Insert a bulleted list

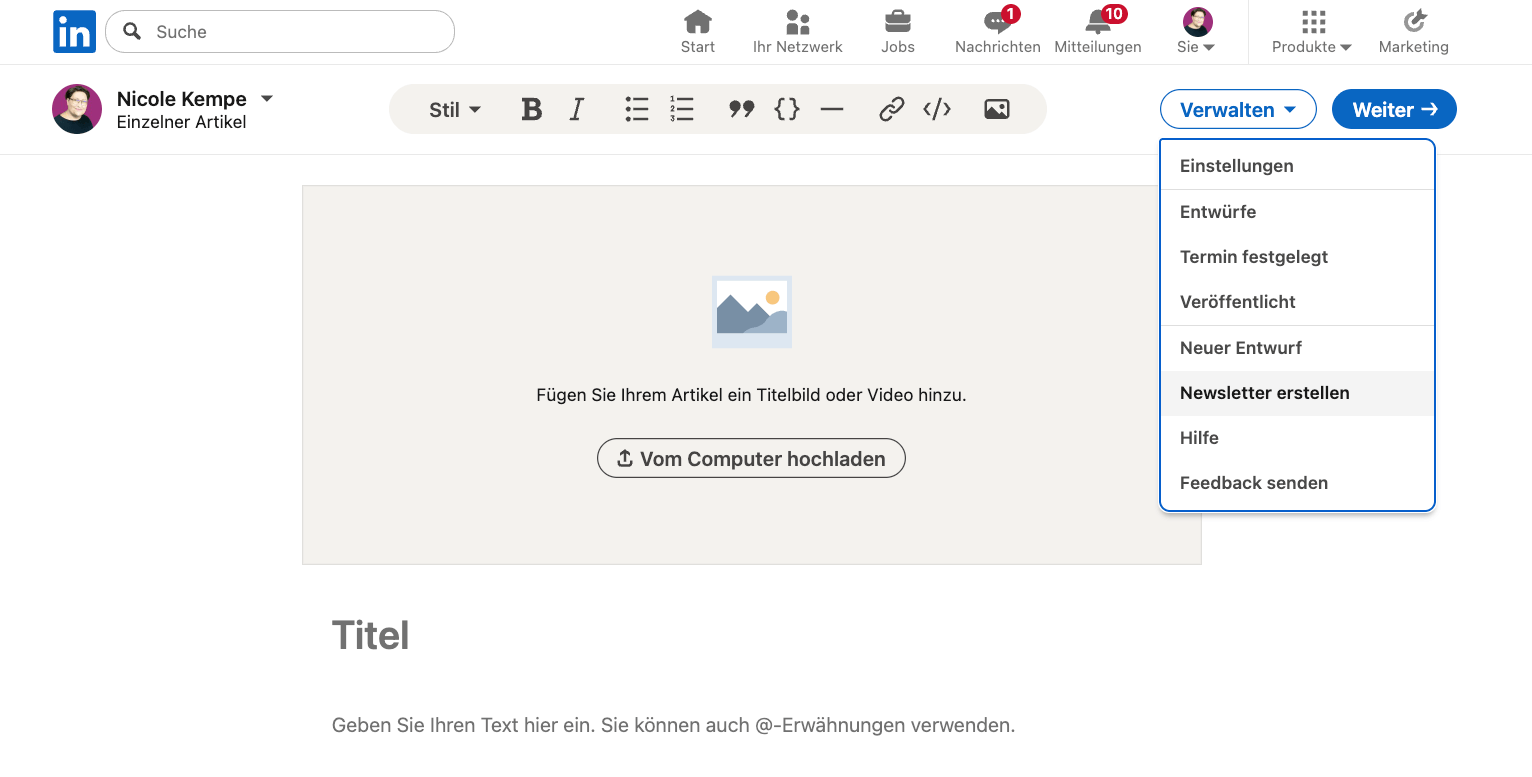tap(637, 109)
